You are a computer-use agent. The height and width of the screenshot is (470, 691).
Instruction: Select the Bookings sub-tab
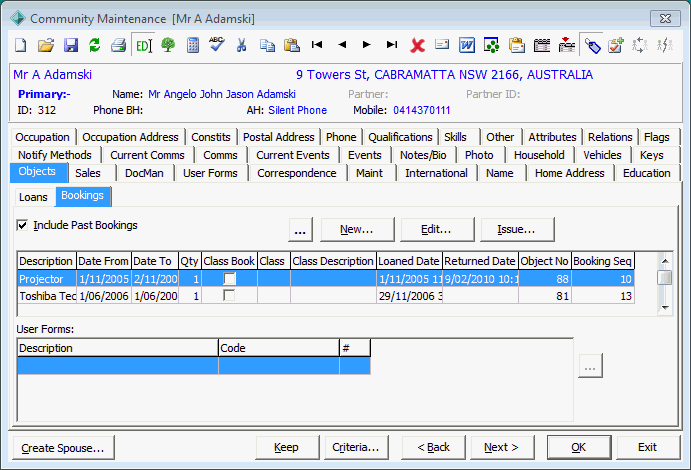(x=82, y=196)
